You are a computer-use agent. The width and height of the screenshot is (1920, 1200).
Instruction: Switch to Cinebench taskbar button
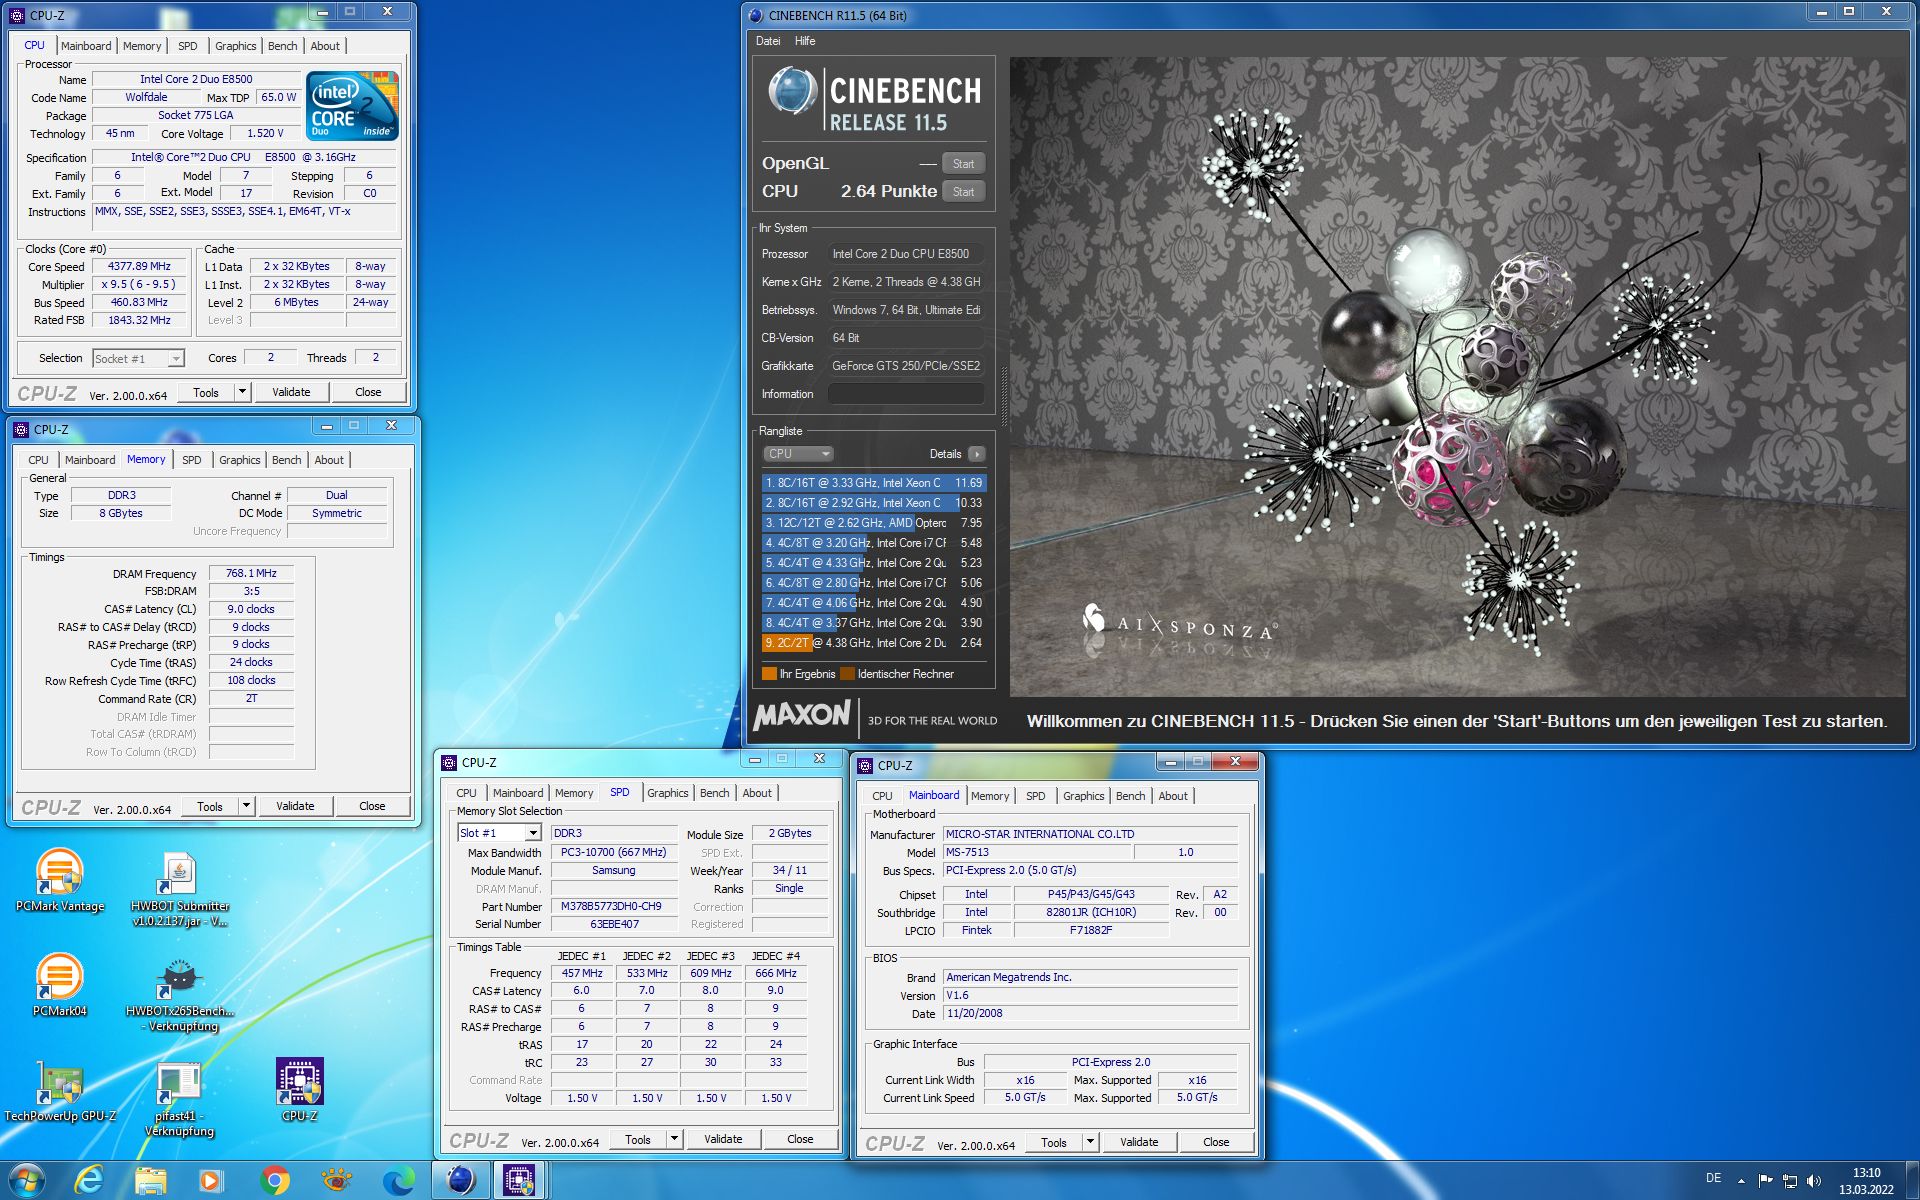460,1181
